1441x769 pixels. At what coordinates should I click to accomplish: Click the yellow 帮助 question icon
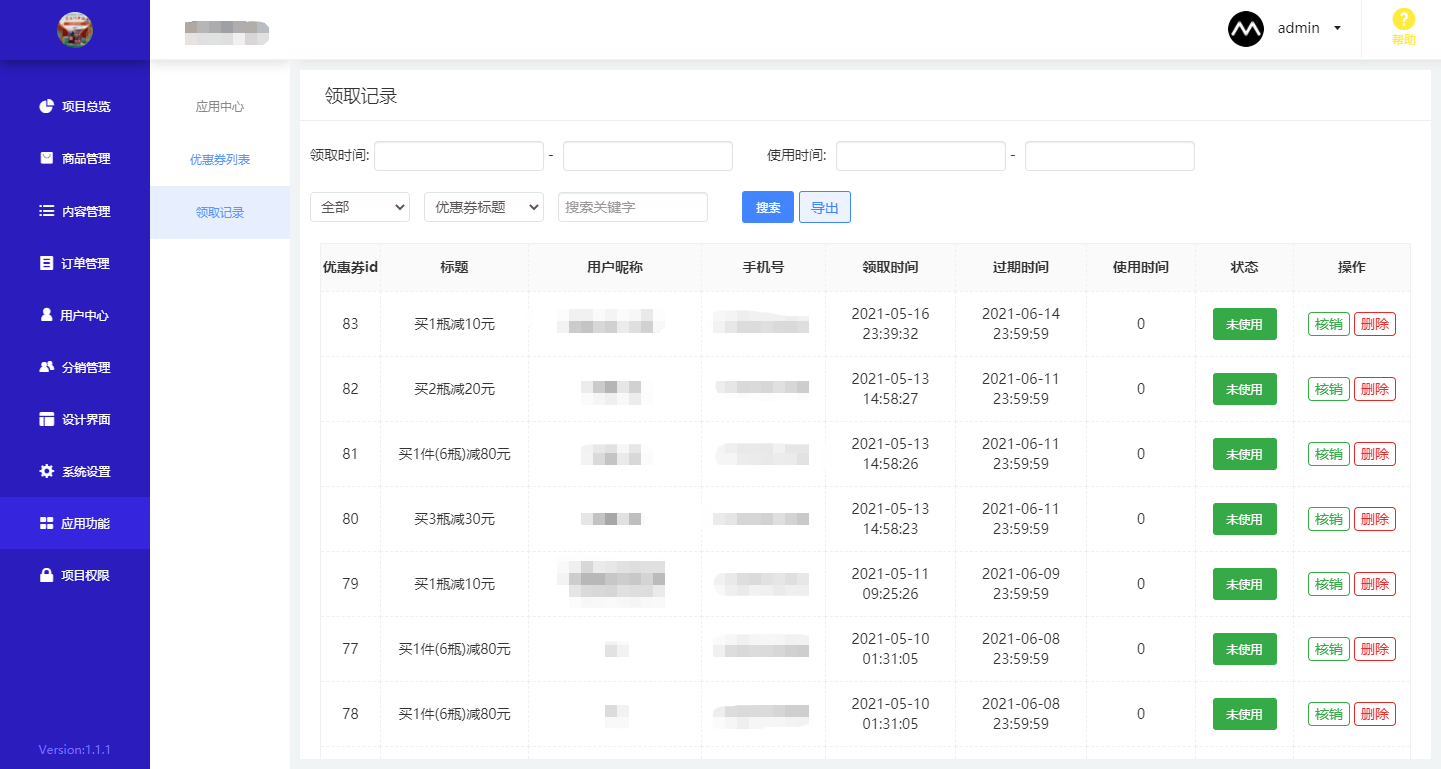coord(1404,19)
